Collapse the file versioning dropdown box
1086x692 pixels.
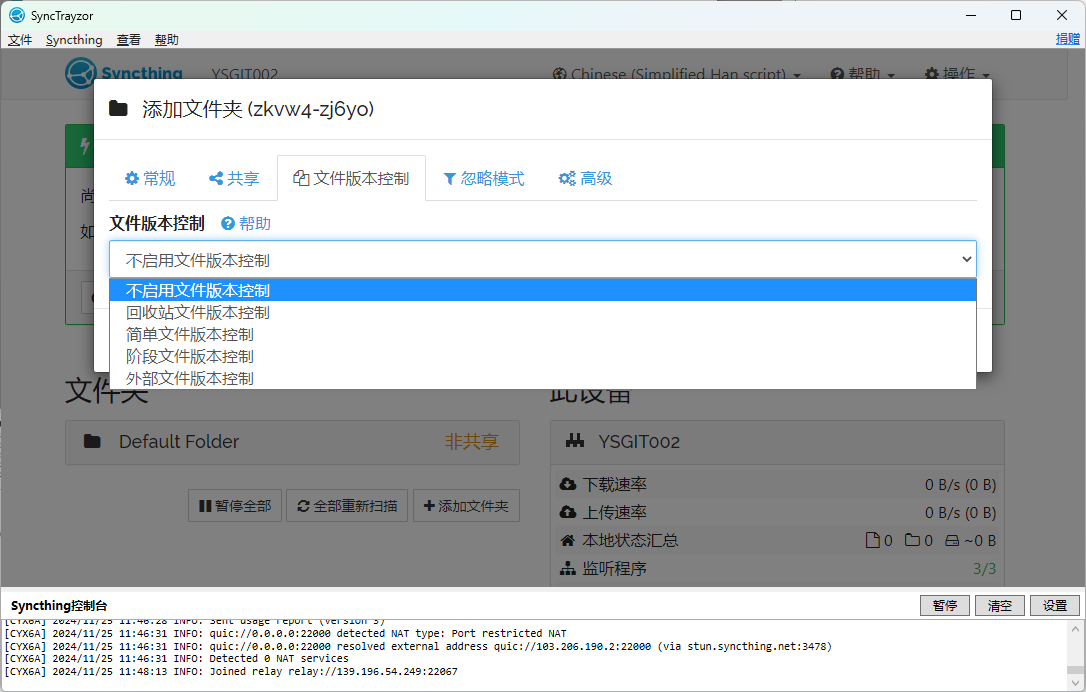pos(543,259)
